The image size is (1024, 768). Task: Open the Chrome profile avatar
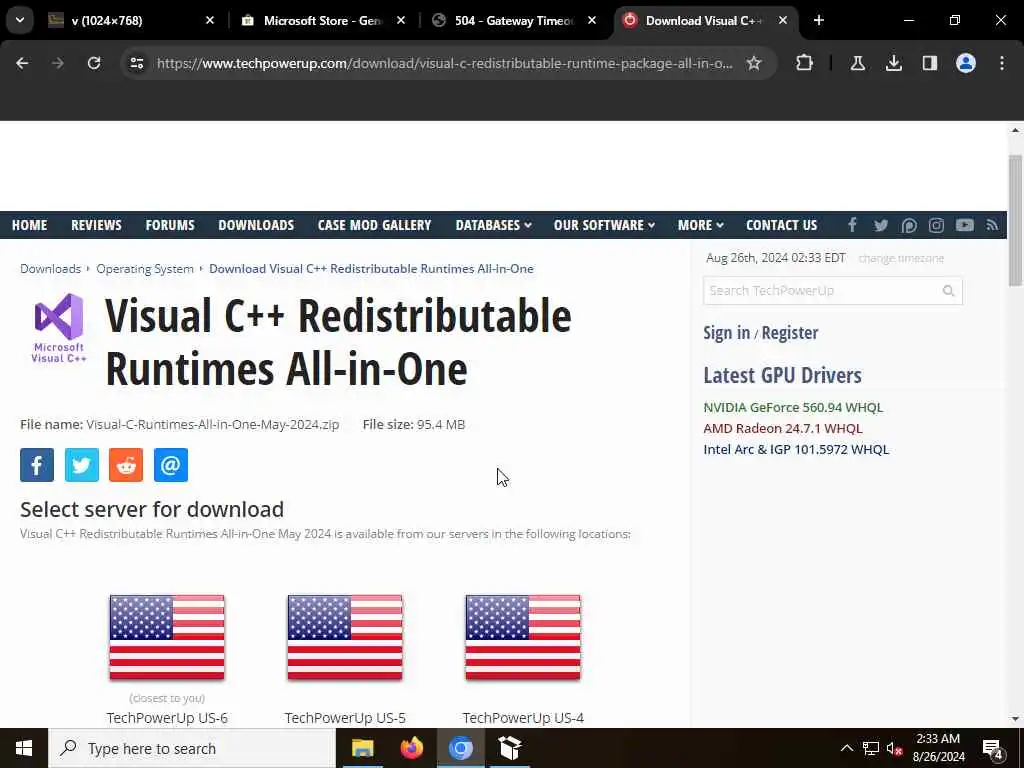[965, 63]
